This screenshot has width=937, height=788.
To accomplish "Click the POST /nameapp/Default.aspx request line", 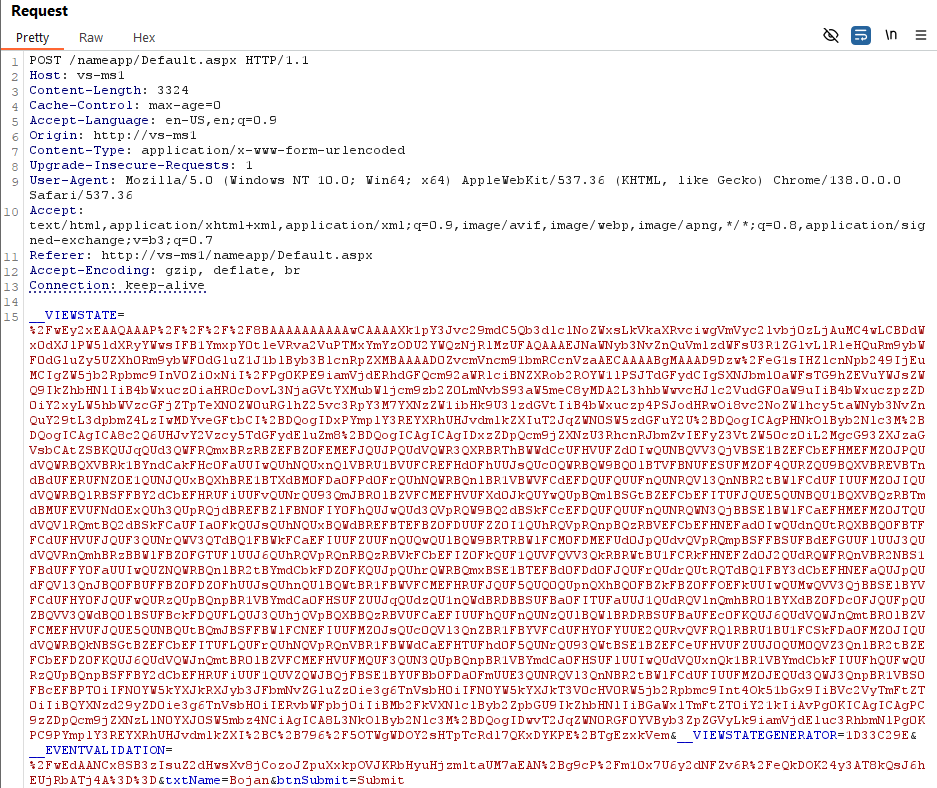I will click(x=169, y=60).
